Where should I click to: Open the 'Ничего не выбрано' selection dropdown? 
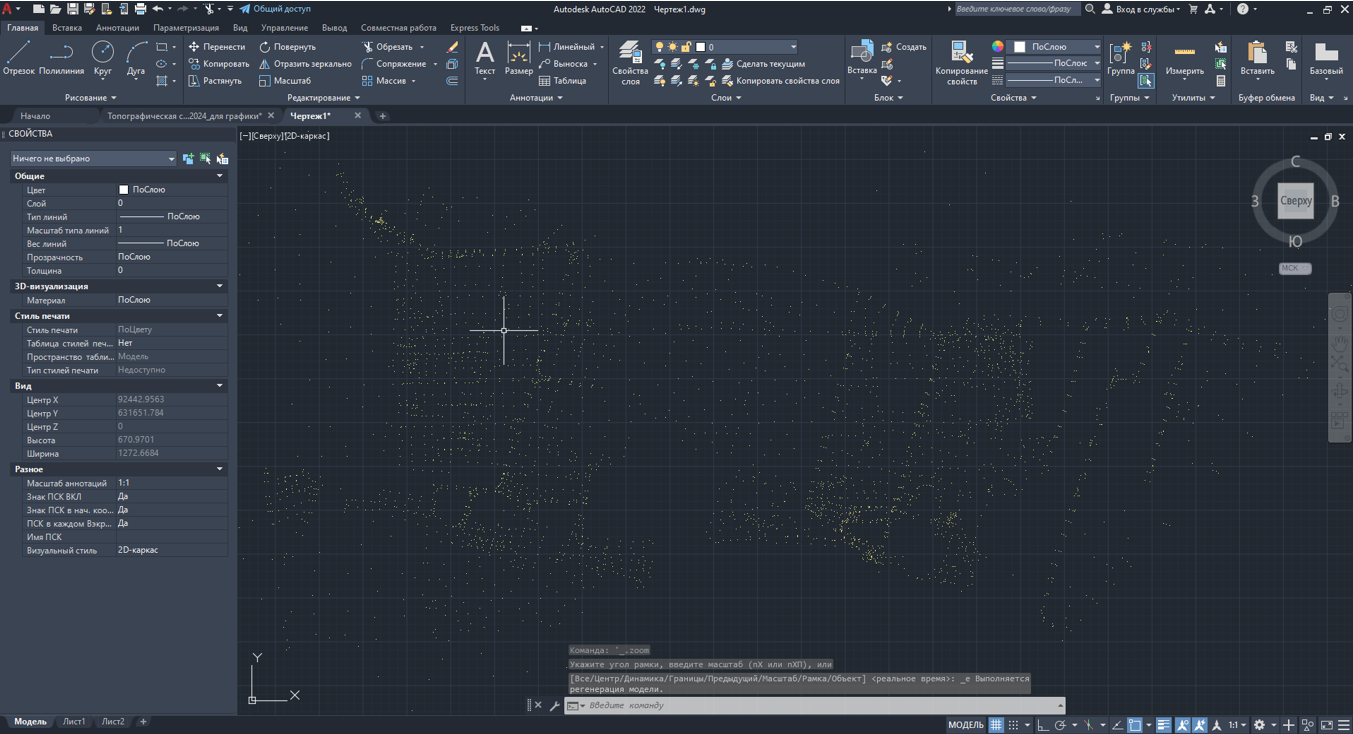coord(93,158)
